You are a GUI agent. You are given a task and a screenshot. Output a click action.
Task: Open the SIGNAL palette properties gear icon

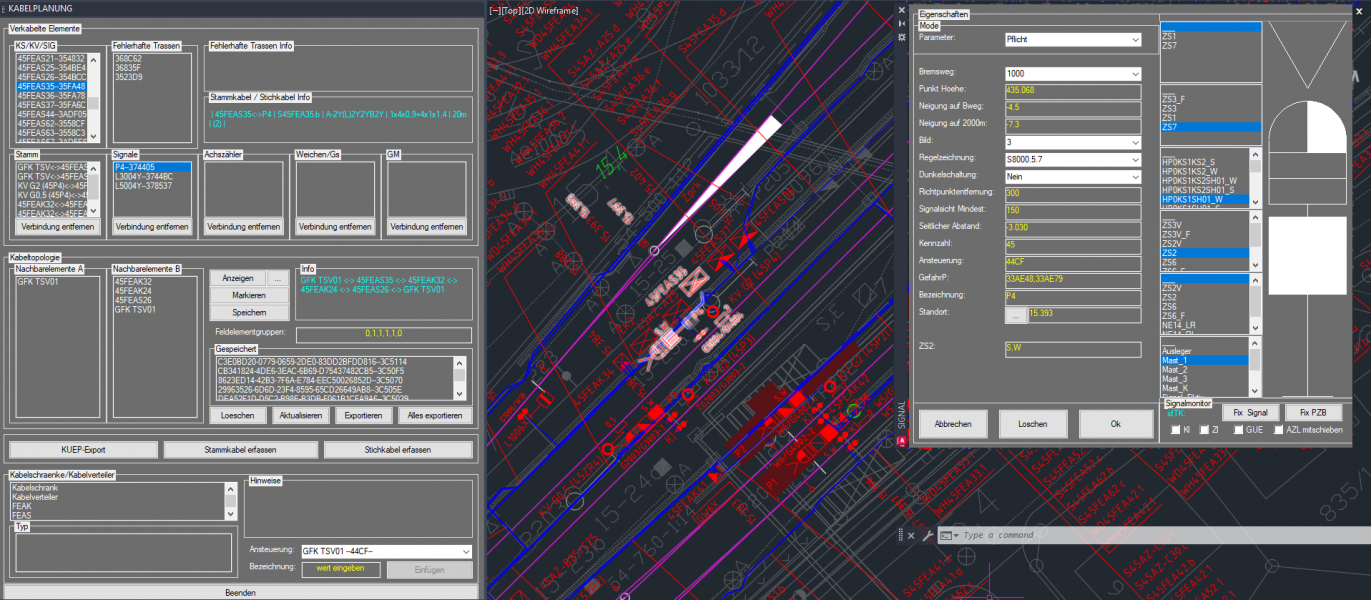pyautogui.click(x=902, y=37)
